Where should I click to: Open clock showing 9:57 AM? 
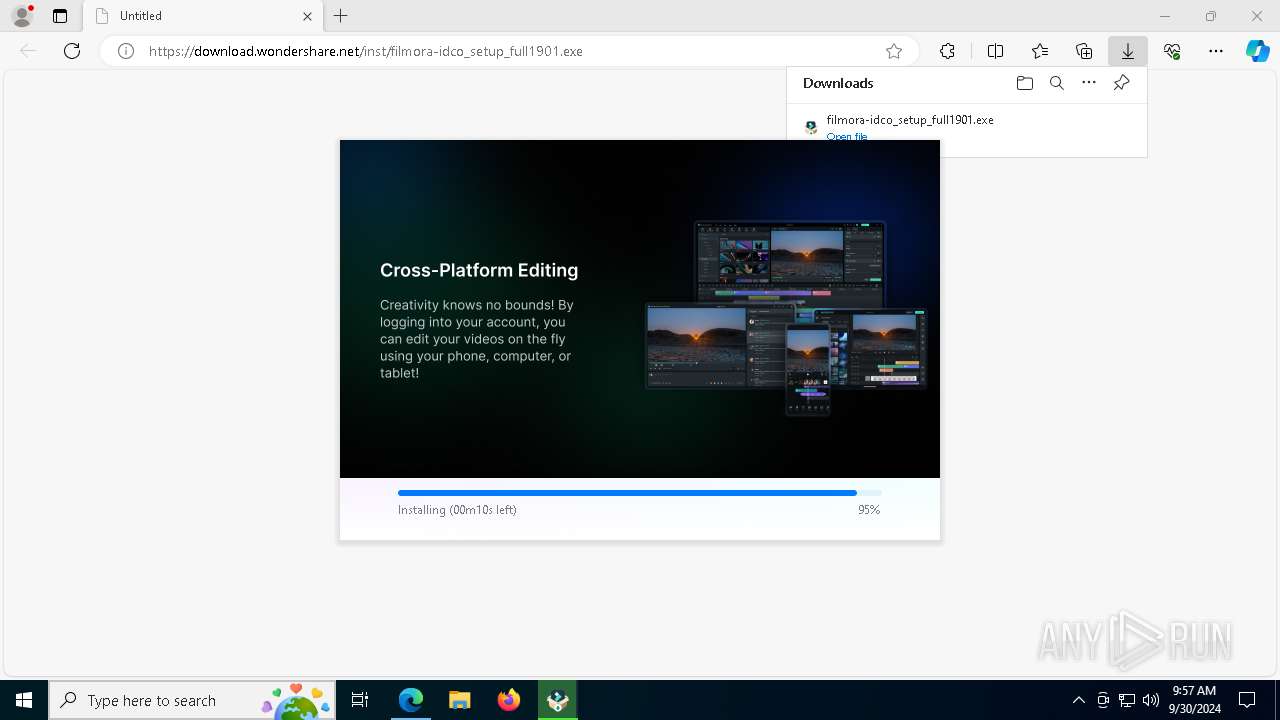click(1194, 700)
